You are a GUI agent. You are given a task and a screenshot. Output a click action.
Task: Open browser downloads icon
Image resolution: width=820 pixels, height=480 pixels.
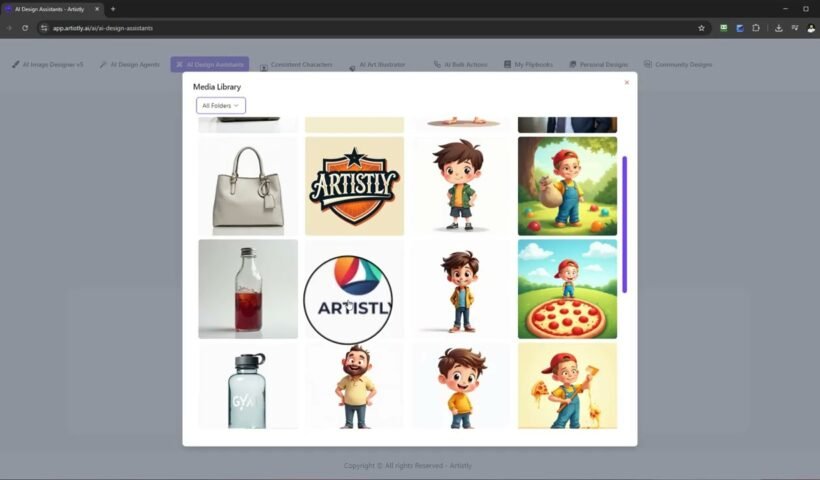(779, 28)
